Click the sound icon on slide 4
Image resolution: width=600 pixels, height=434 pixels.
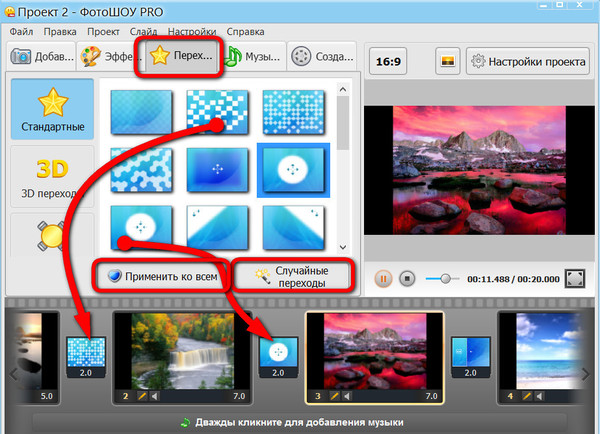(x=539, y=396)
